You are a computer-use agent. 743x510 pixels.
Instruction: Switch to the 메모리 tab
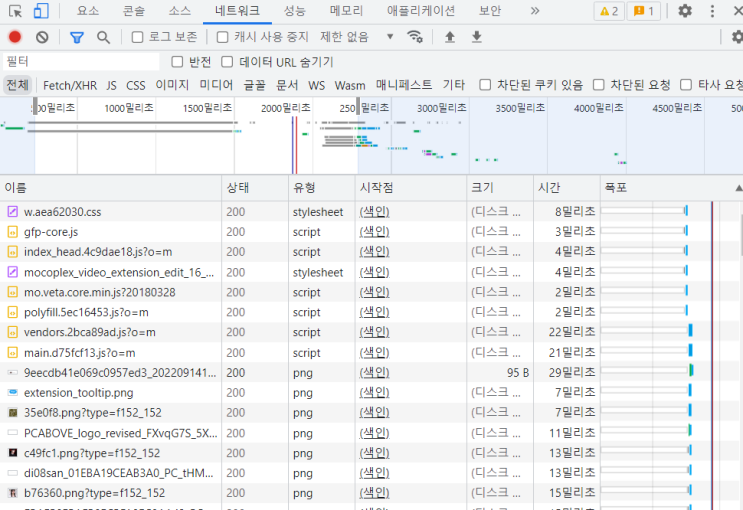tap(346, 11)
